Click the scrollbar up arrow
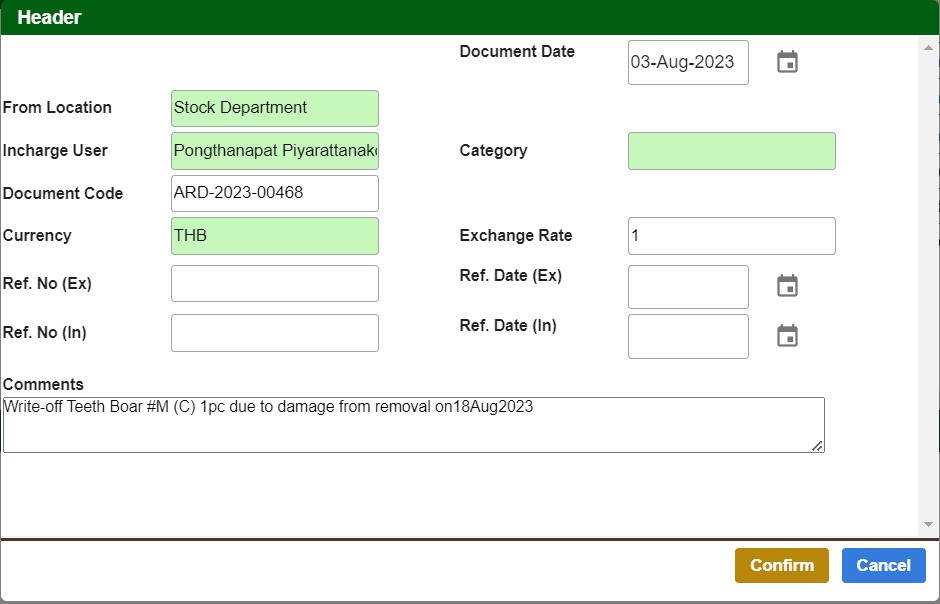This screenshot has height=604, width=940. 928,46
